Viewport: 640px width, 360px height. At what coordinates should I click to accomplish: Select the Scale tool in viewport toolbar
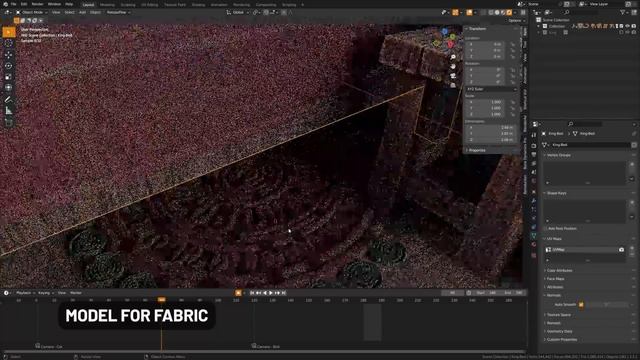click(9, 77)
